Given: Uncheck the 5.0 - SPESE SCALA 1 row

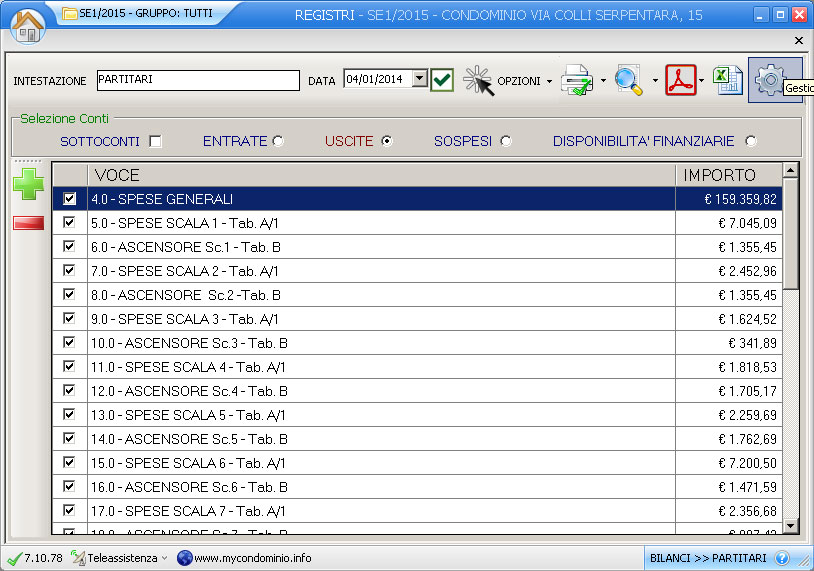Looking at the screenshot, I should click(x=69, y=223).
